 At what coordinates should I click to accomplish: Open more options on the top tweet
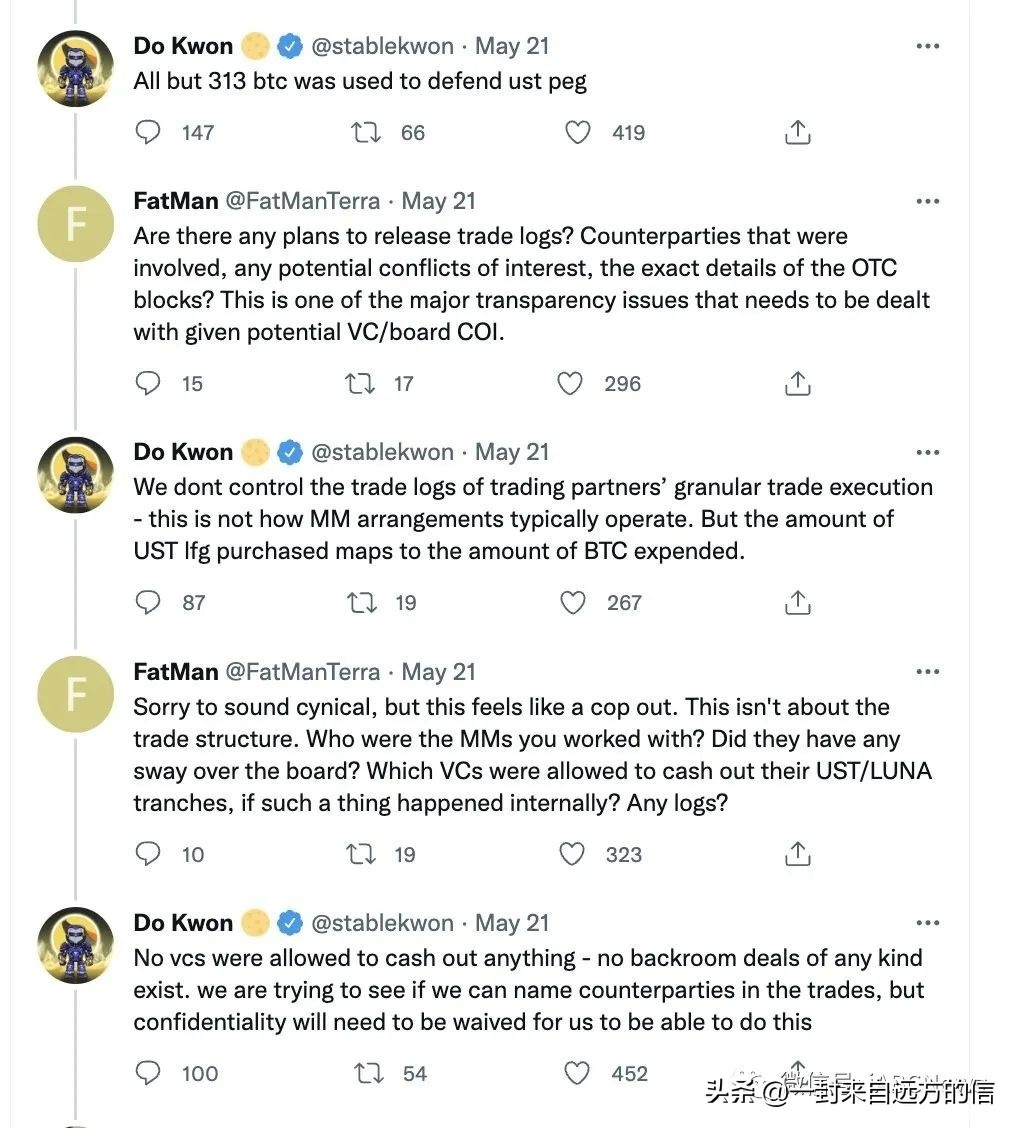click(927, 46)
